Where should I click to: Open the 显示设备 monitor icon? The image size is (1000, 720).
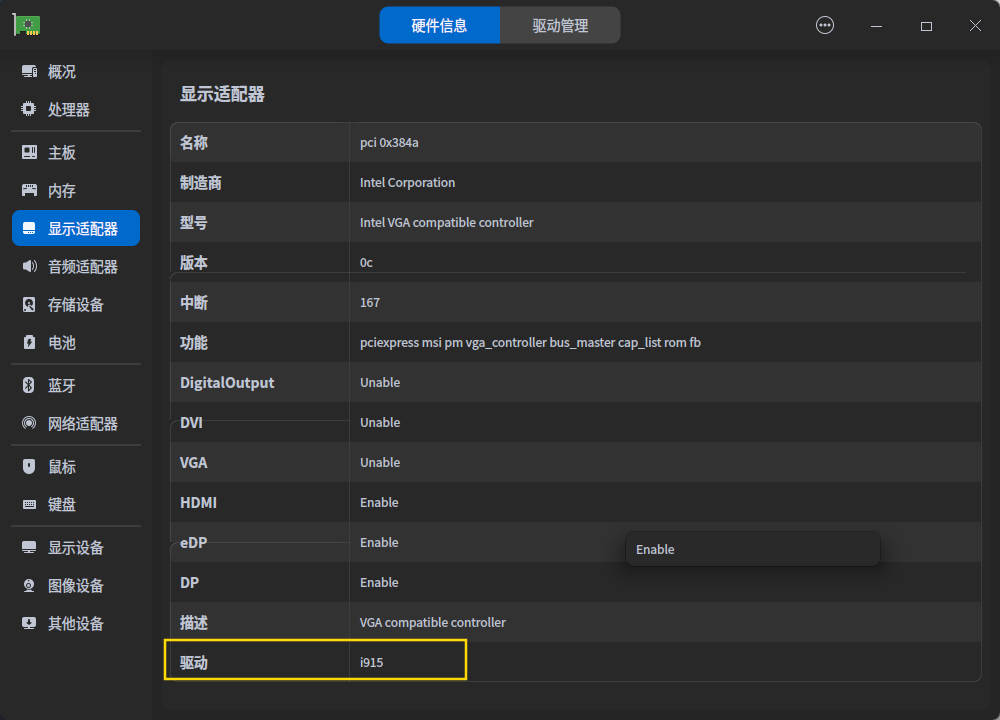29,547
